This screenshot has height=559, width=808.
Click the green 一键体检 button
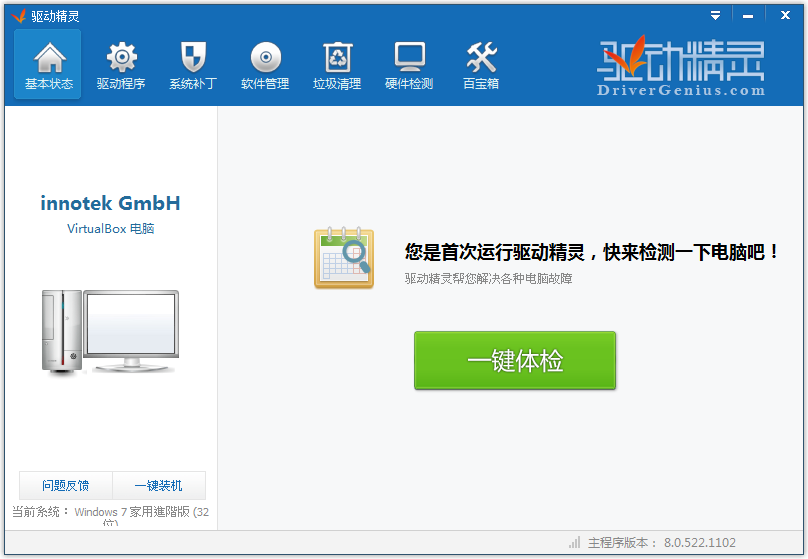coord(515,360)
